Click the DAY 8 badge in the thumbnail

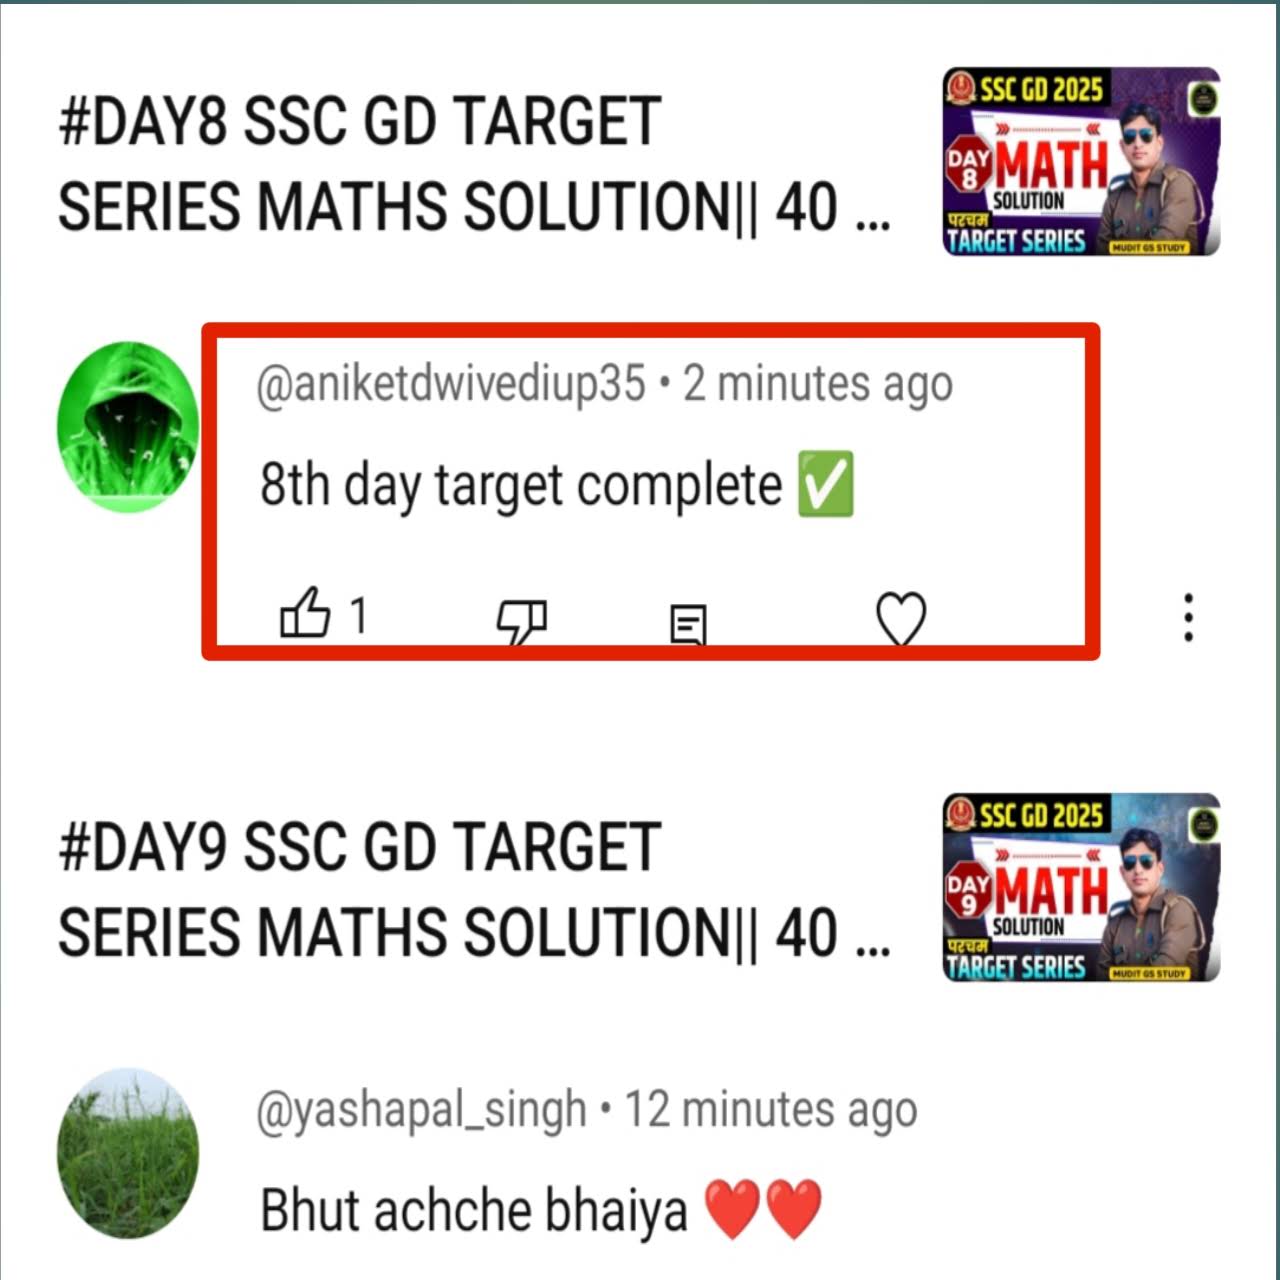coord(968,167)
